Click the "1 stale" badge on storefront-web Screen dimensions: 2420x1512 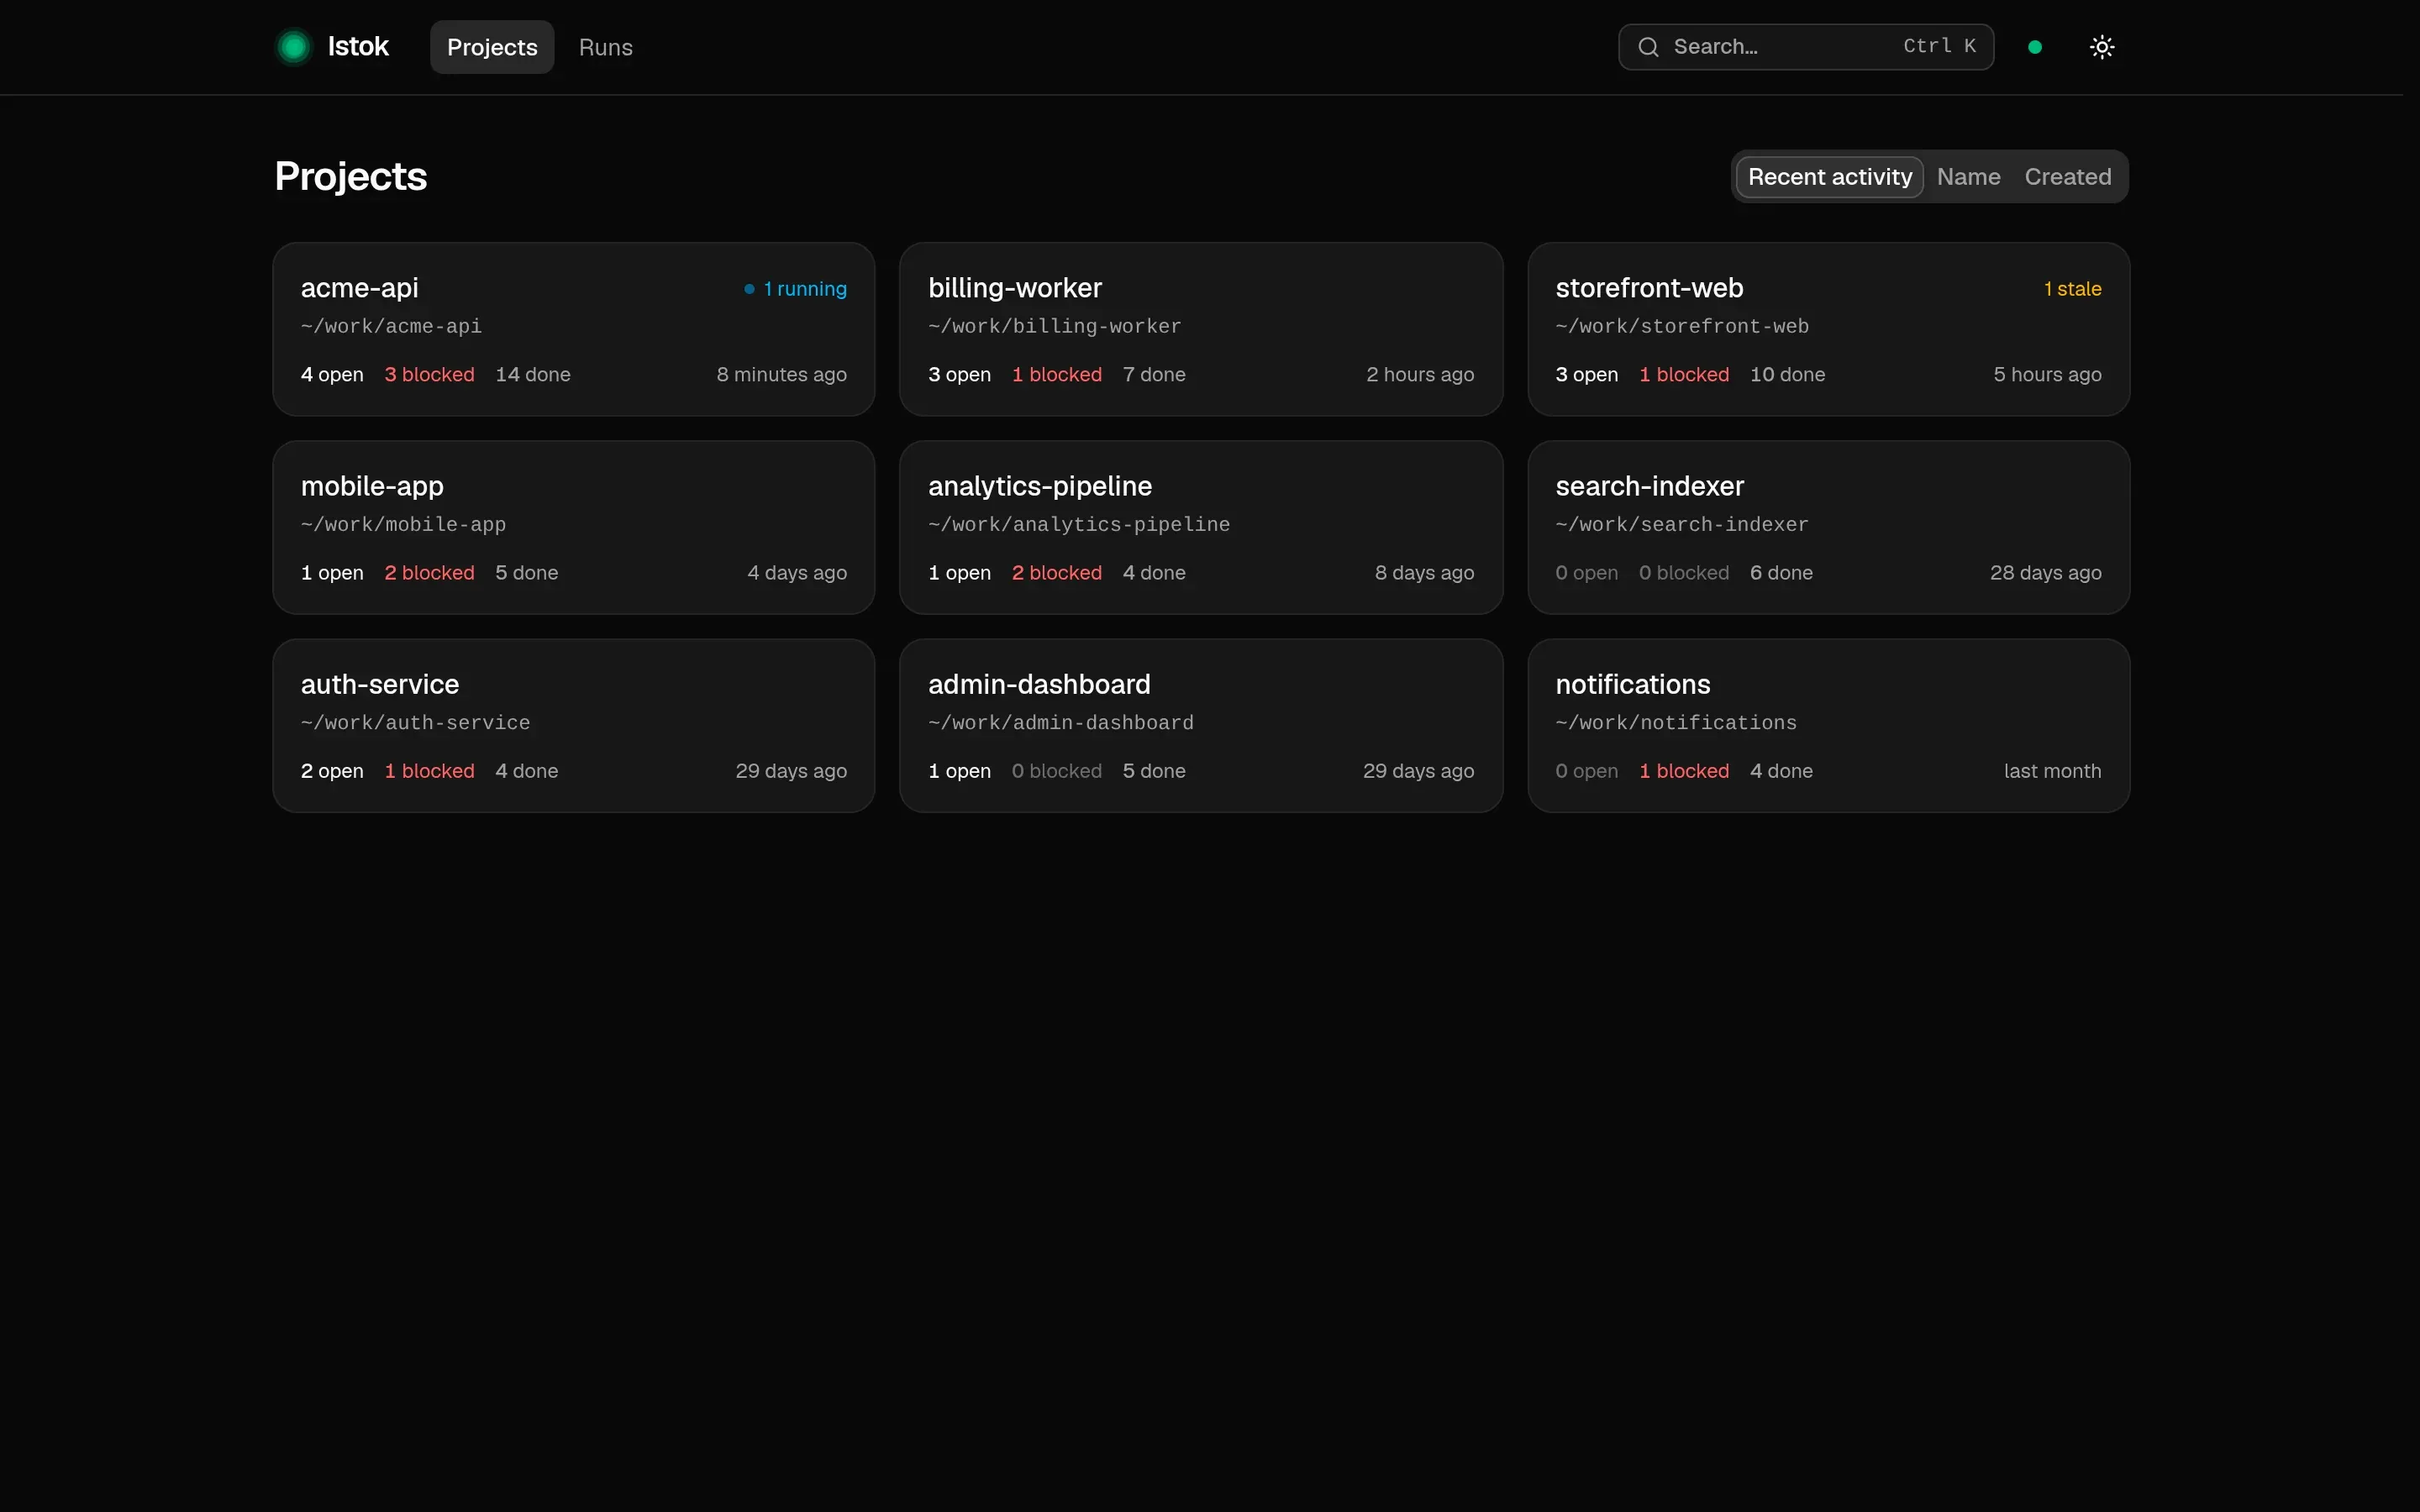pyautogui.click(x=2072, y=289)
